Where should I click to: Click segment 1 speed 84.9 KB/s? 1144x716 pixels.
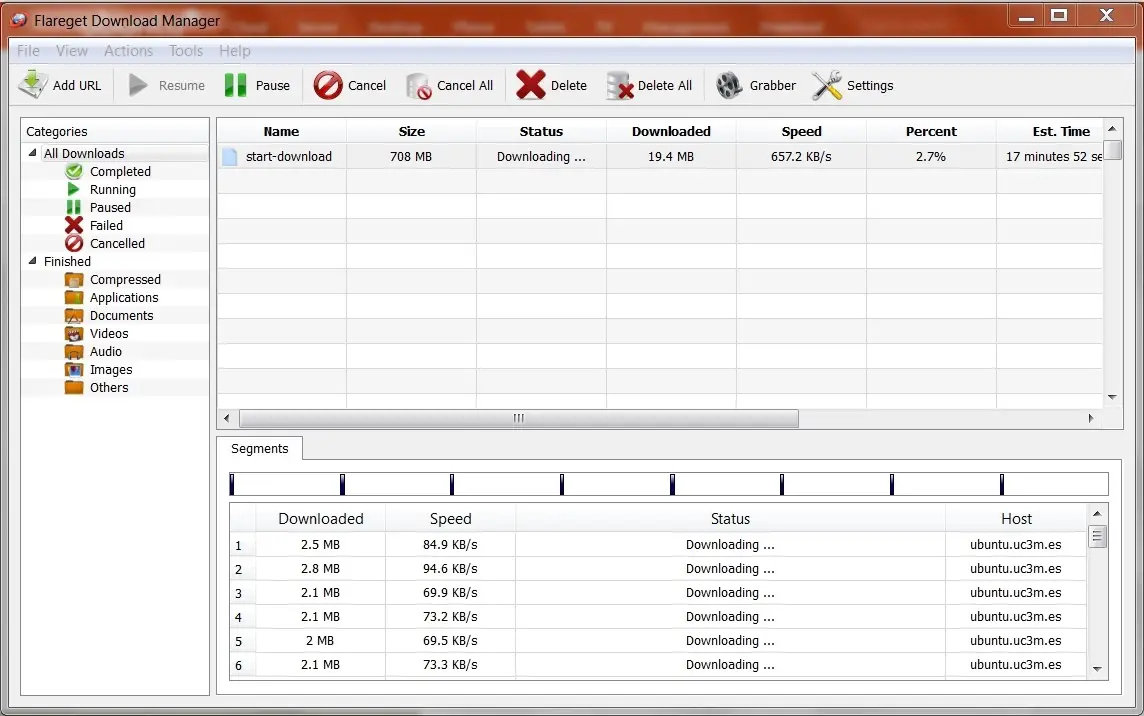[x=450, y=544]
